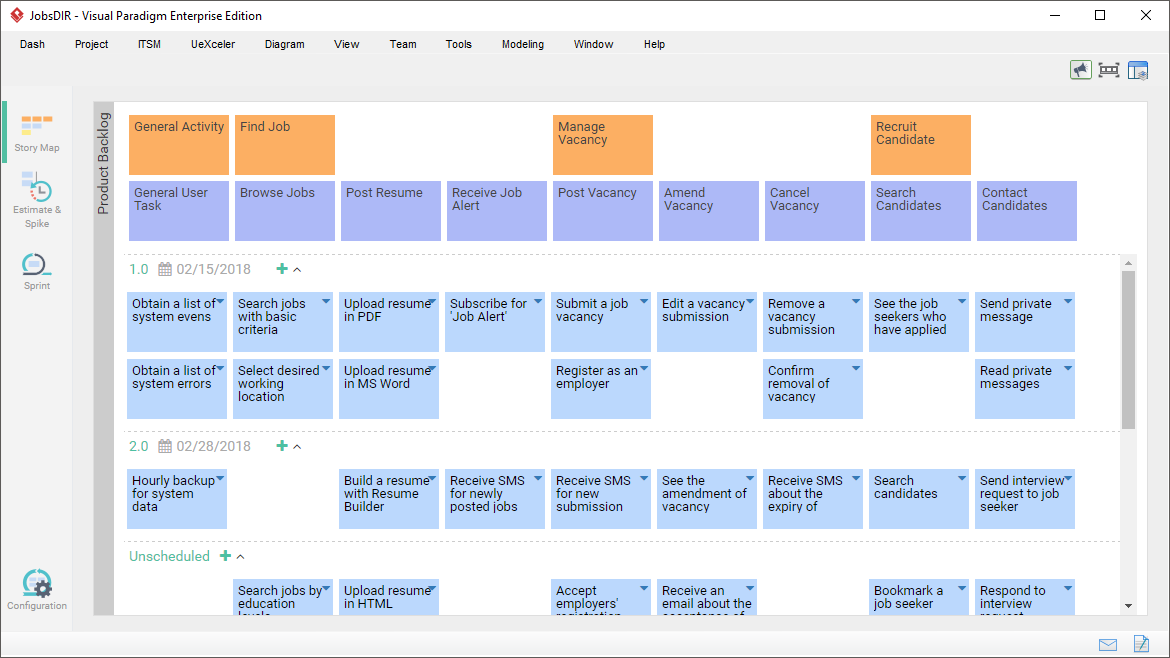Open the Modeling menu

click(522, 44)
